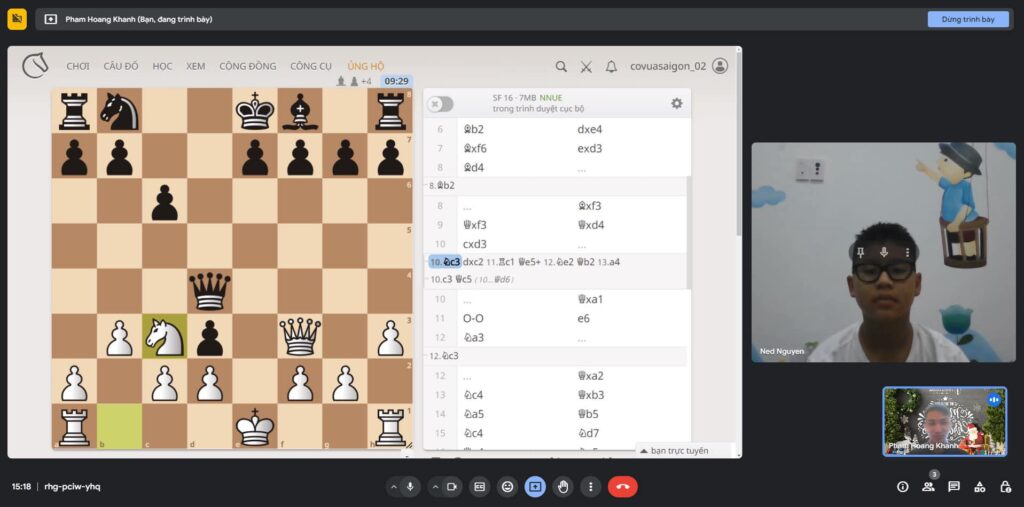1024x507 pixels.
Task: Raise hand in the meeting
Action: coord(563,487)
